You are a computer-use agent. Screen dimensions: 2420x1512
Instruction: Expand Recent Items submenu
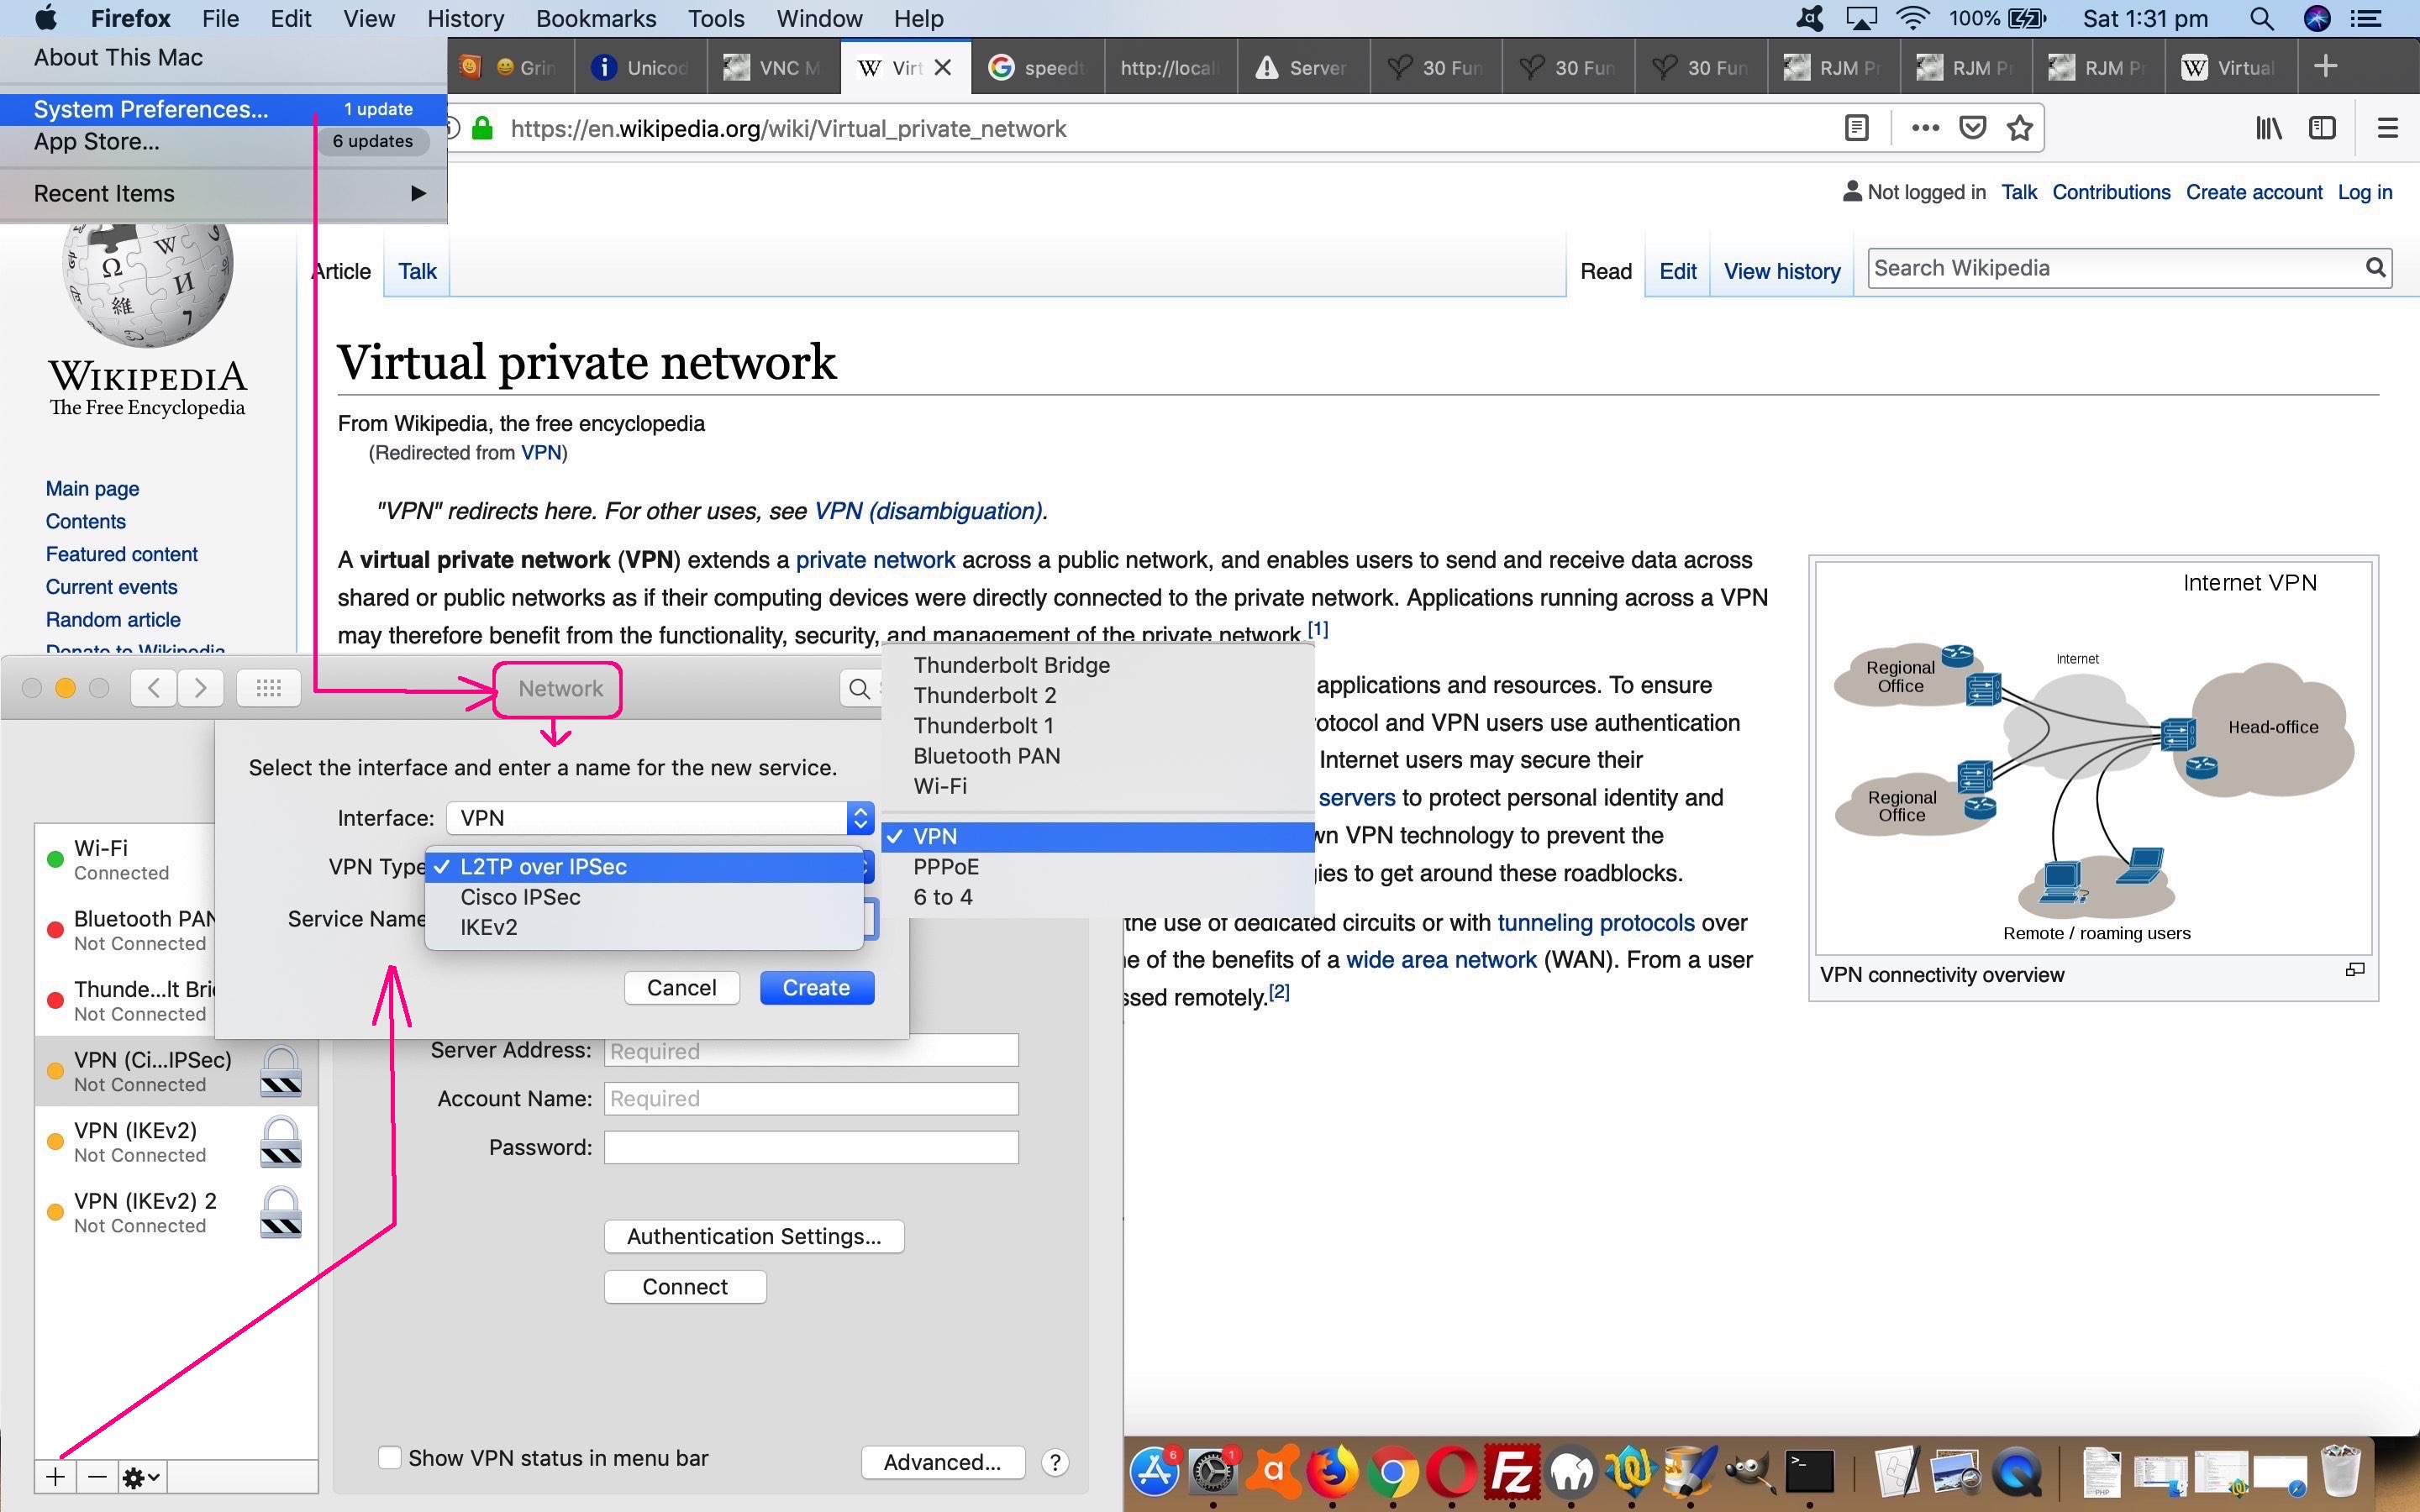coord(224,193)
